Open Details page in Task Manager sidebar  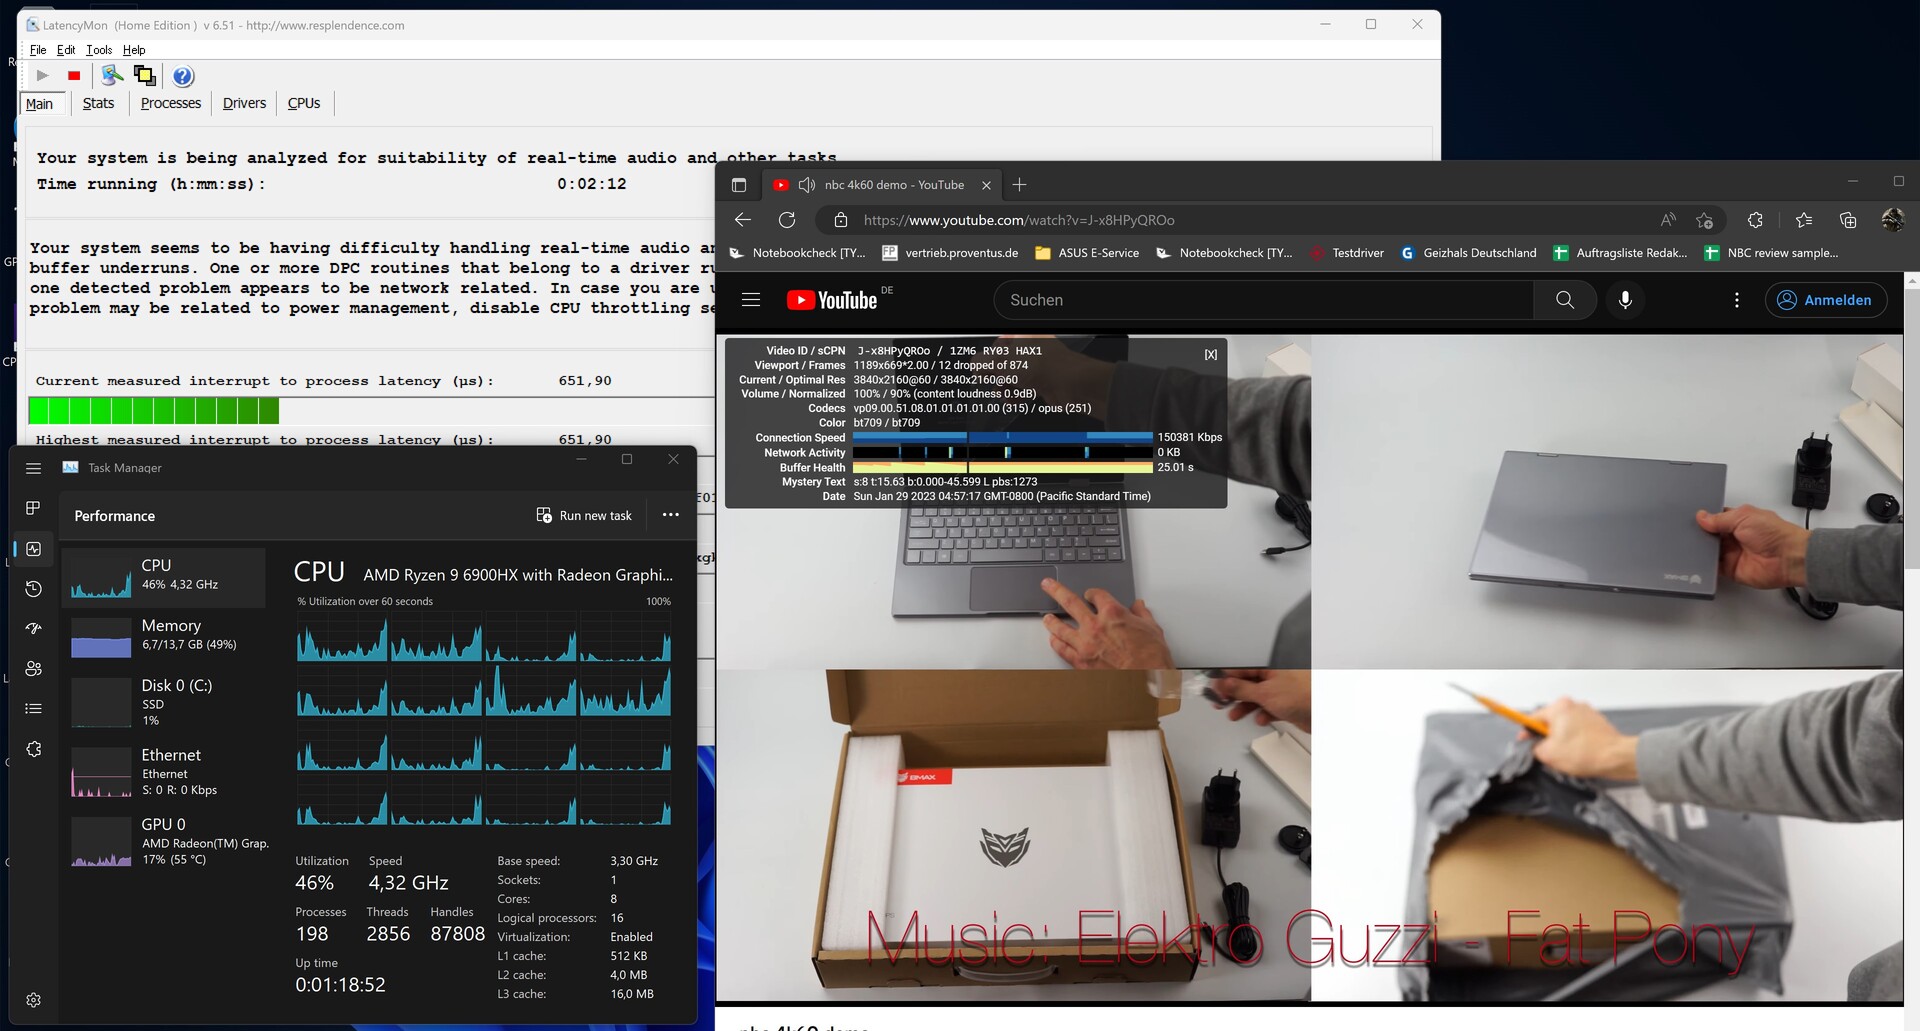(x=33, y=709)
